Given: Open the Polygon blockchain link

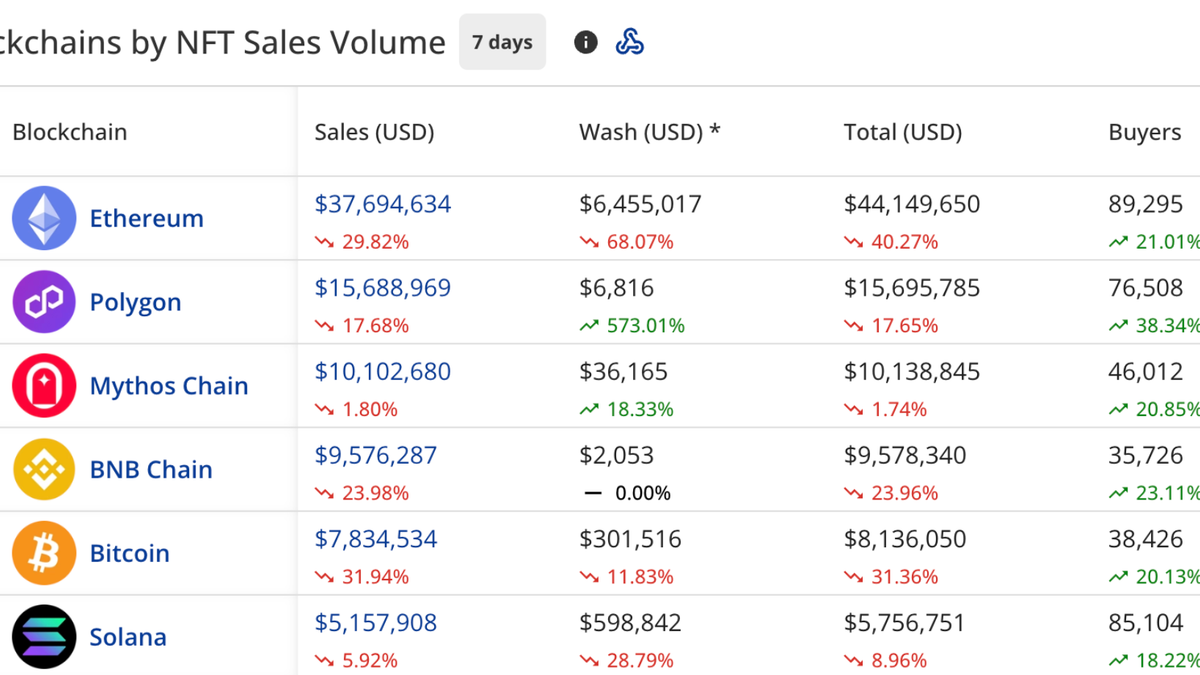Looking at the screenshot, I should pyautogui.click(x=136, y=302).
